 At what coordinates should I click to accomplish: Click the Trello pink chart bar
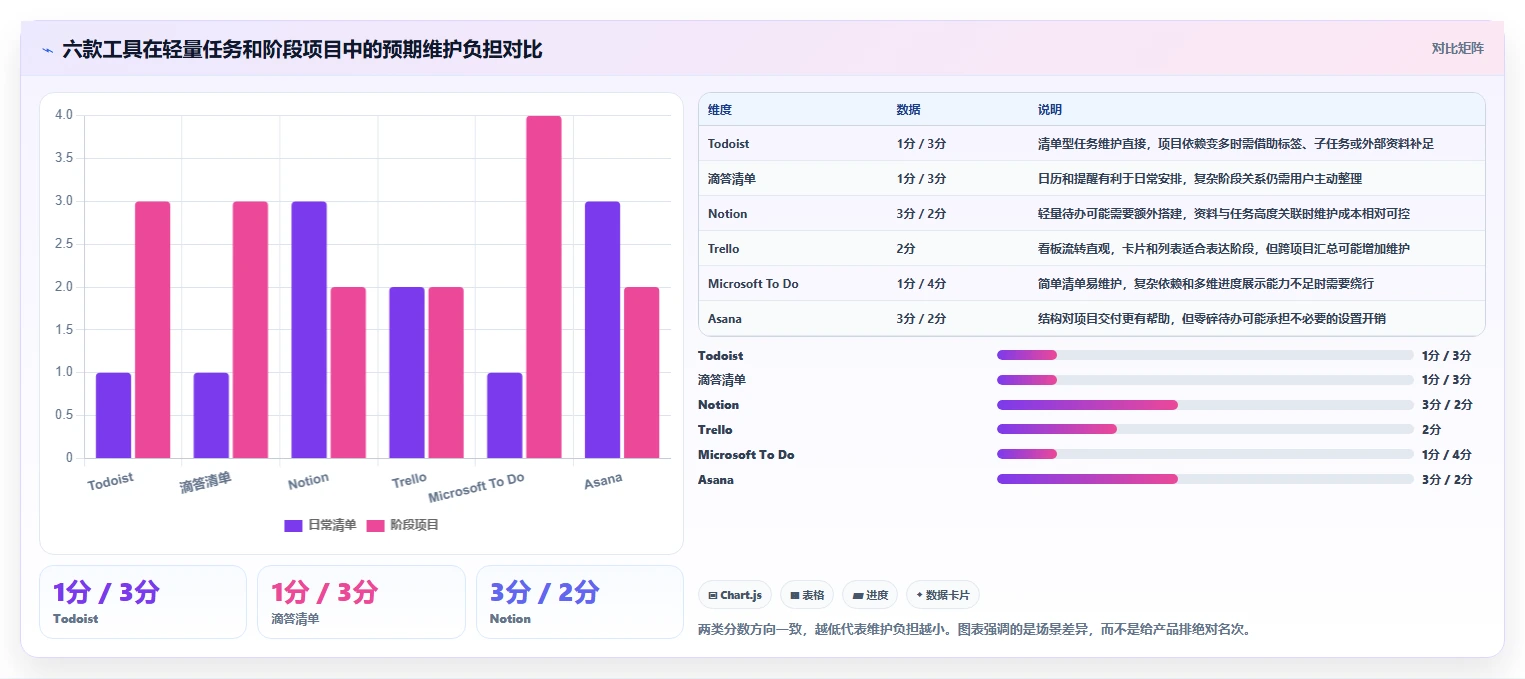(x=446, y=373)
